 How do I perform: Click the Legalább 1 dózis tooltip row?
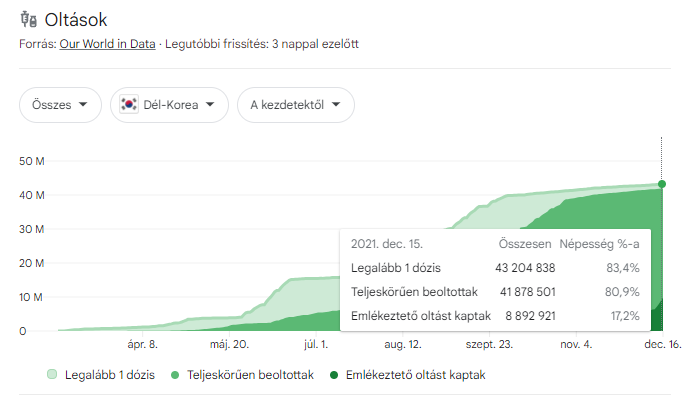[495, 268]
